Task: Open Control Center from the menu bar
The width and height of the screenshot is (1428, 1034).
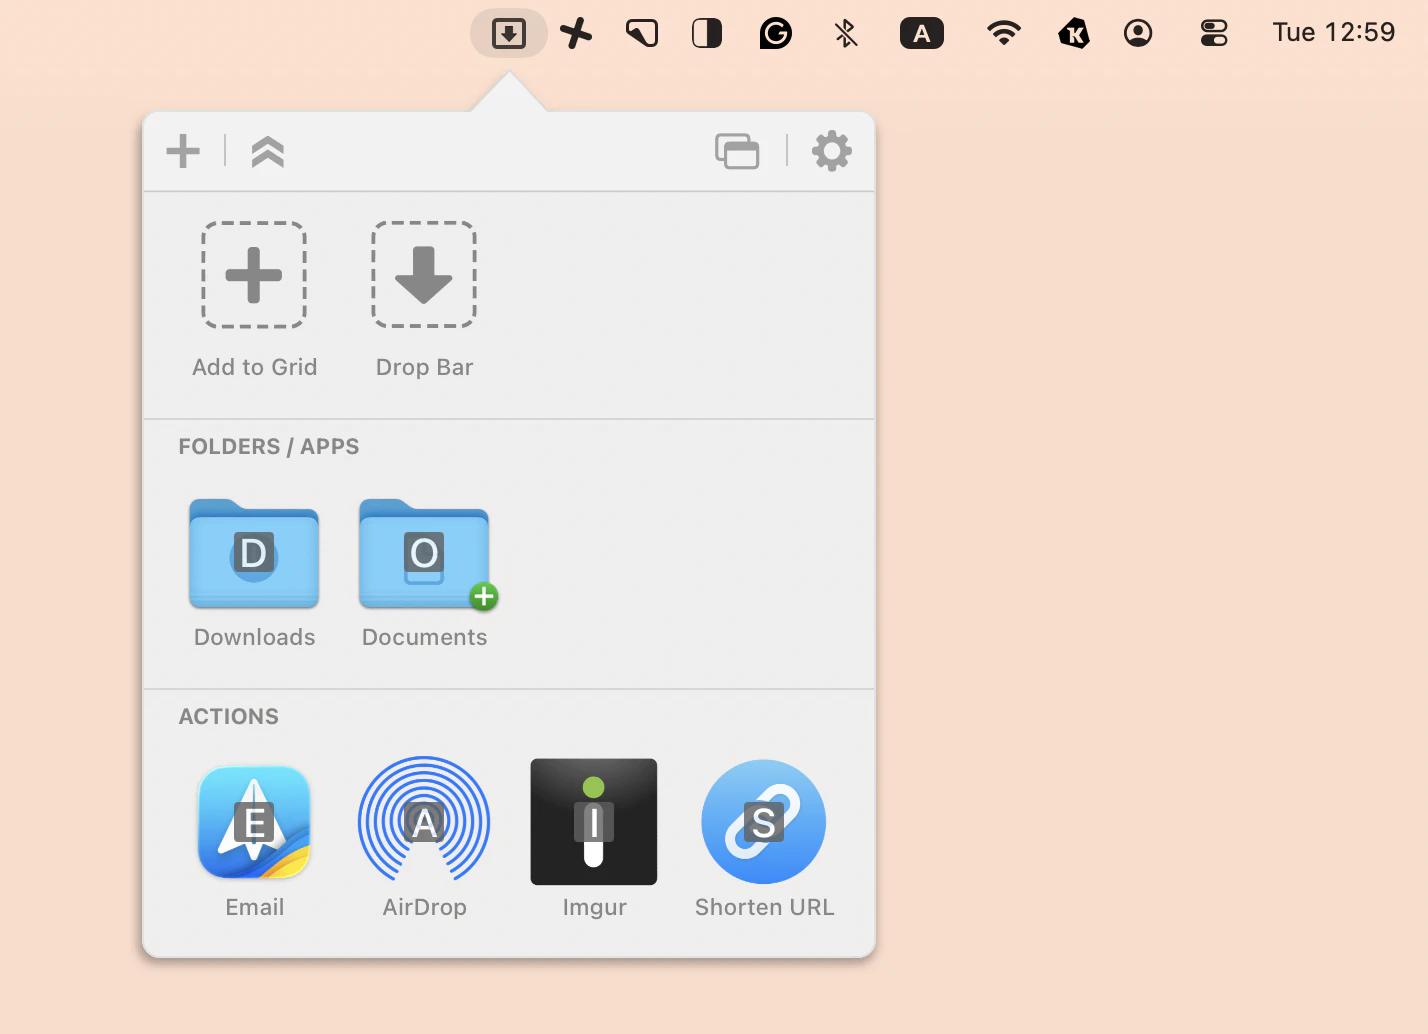Action: point(1213,33)
